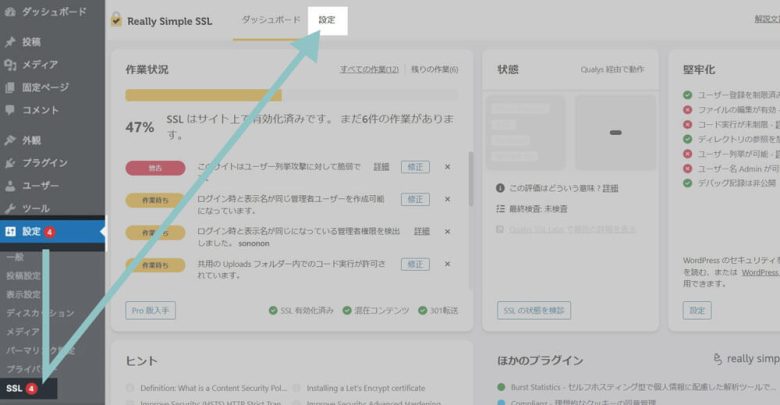Screen dimensions: 780x405
Task: Open ディスカッション submenu item
Action: [40, 313]
